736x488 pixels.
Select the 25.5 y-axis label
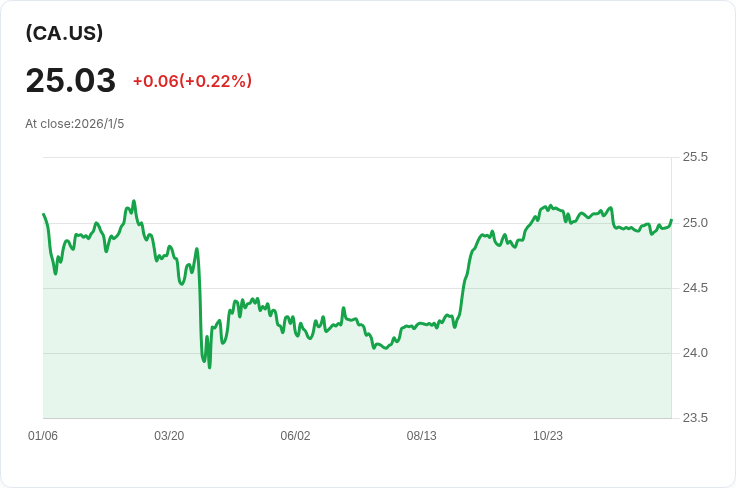click(x=695, y=157)
